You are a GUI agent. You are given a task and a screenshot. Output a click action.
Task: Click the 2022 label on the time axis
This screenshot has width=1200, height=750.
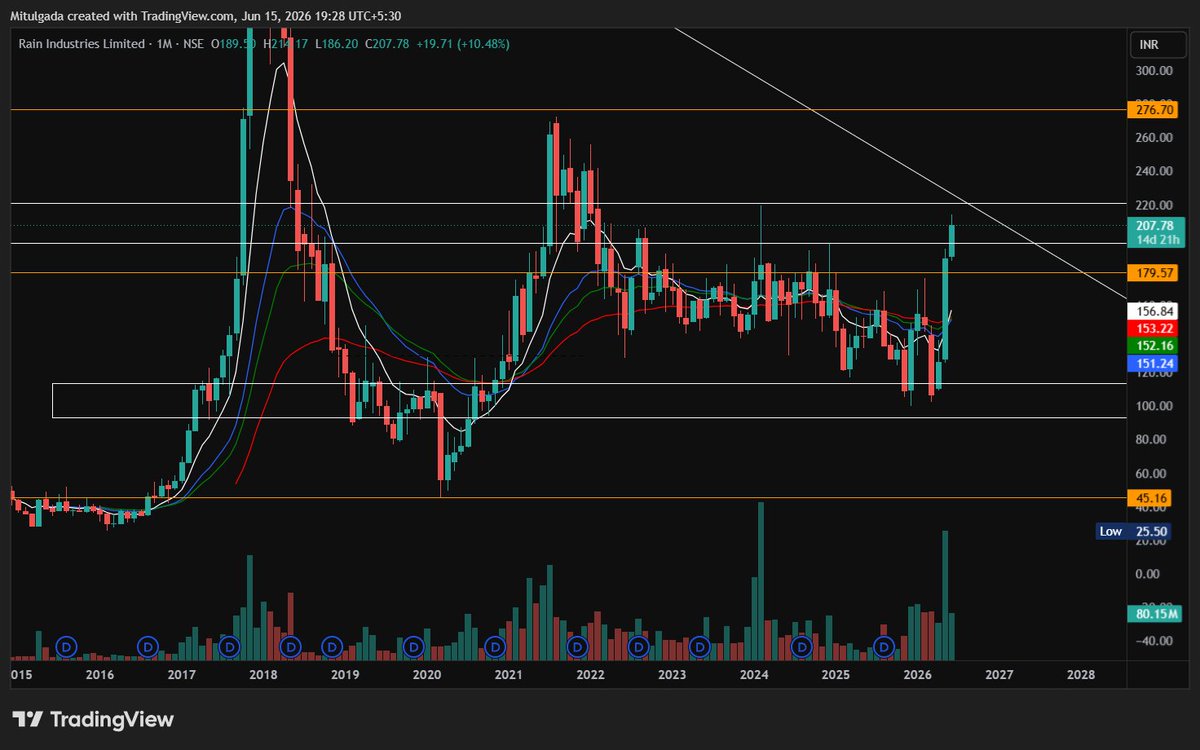coord(590,675)
